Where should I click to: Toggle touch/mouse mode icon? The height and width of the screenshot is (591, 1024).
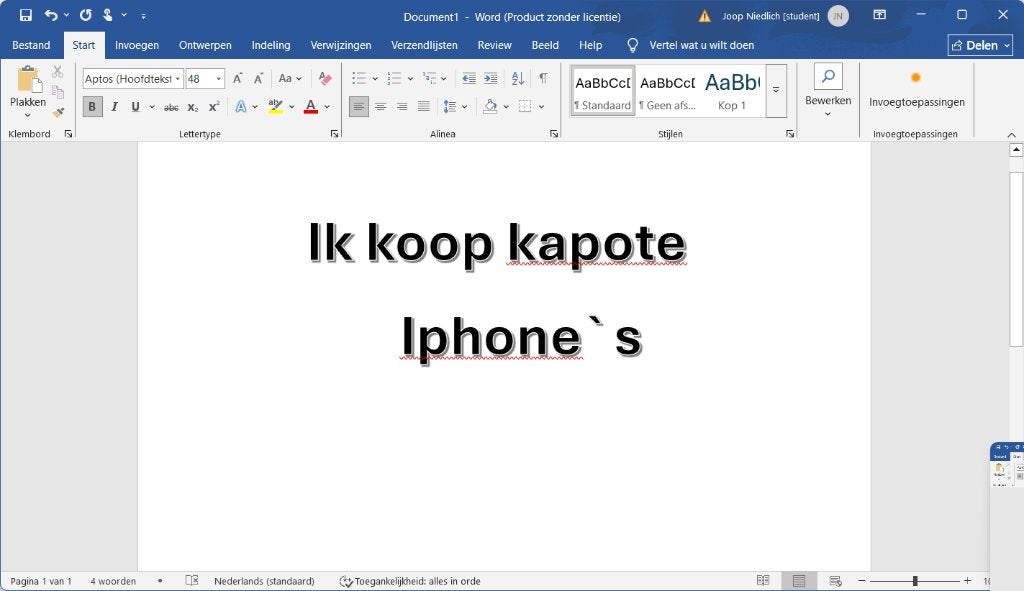pyautogui.click(x=108, y=15)
